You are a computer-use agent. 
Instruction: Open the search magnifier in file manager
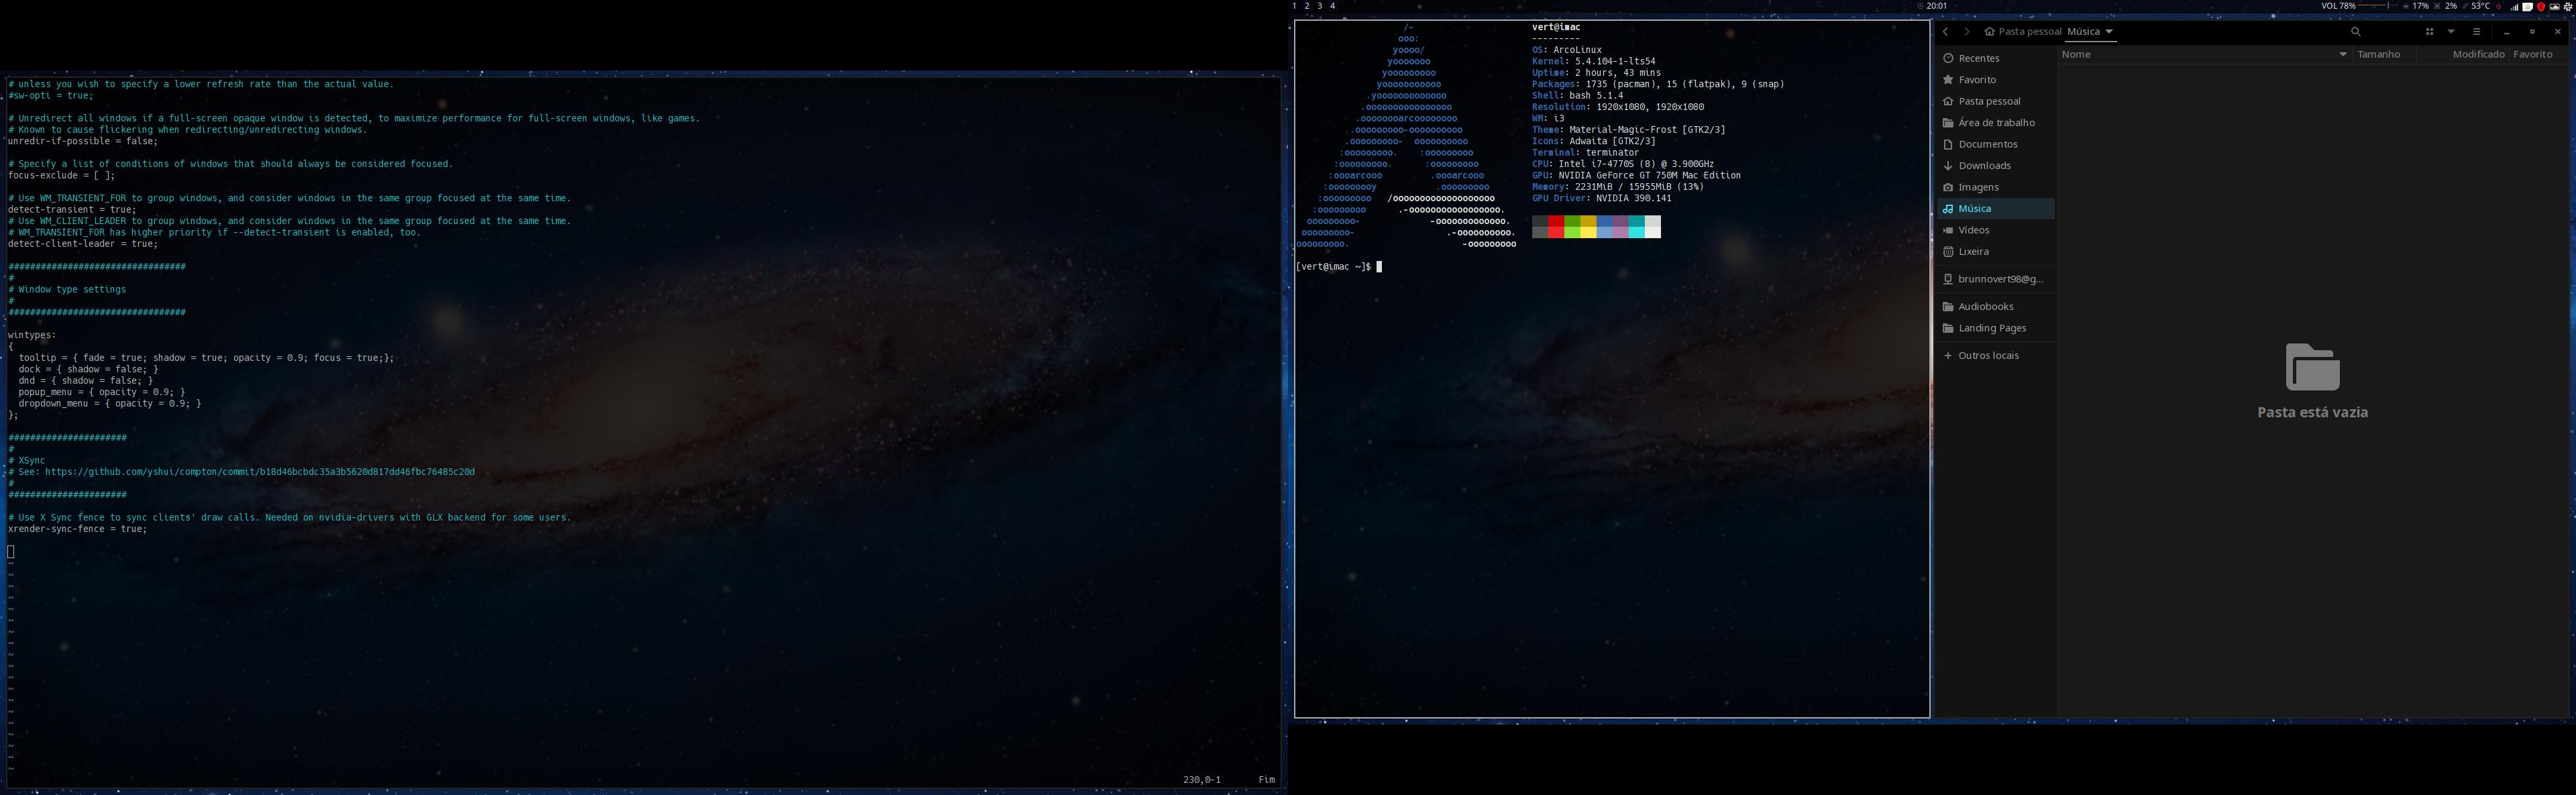[2355, 32]
